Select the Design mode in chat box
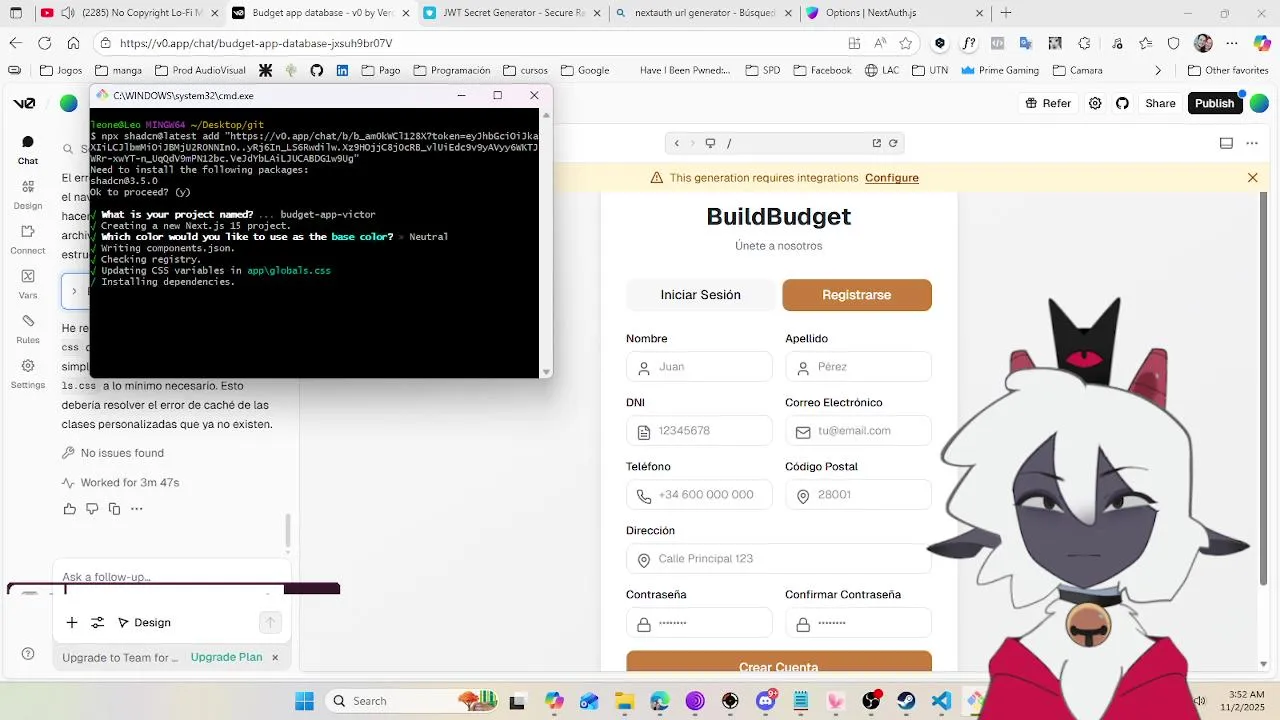The width and height of the screenshot is (1280, 720). [144, 622]
